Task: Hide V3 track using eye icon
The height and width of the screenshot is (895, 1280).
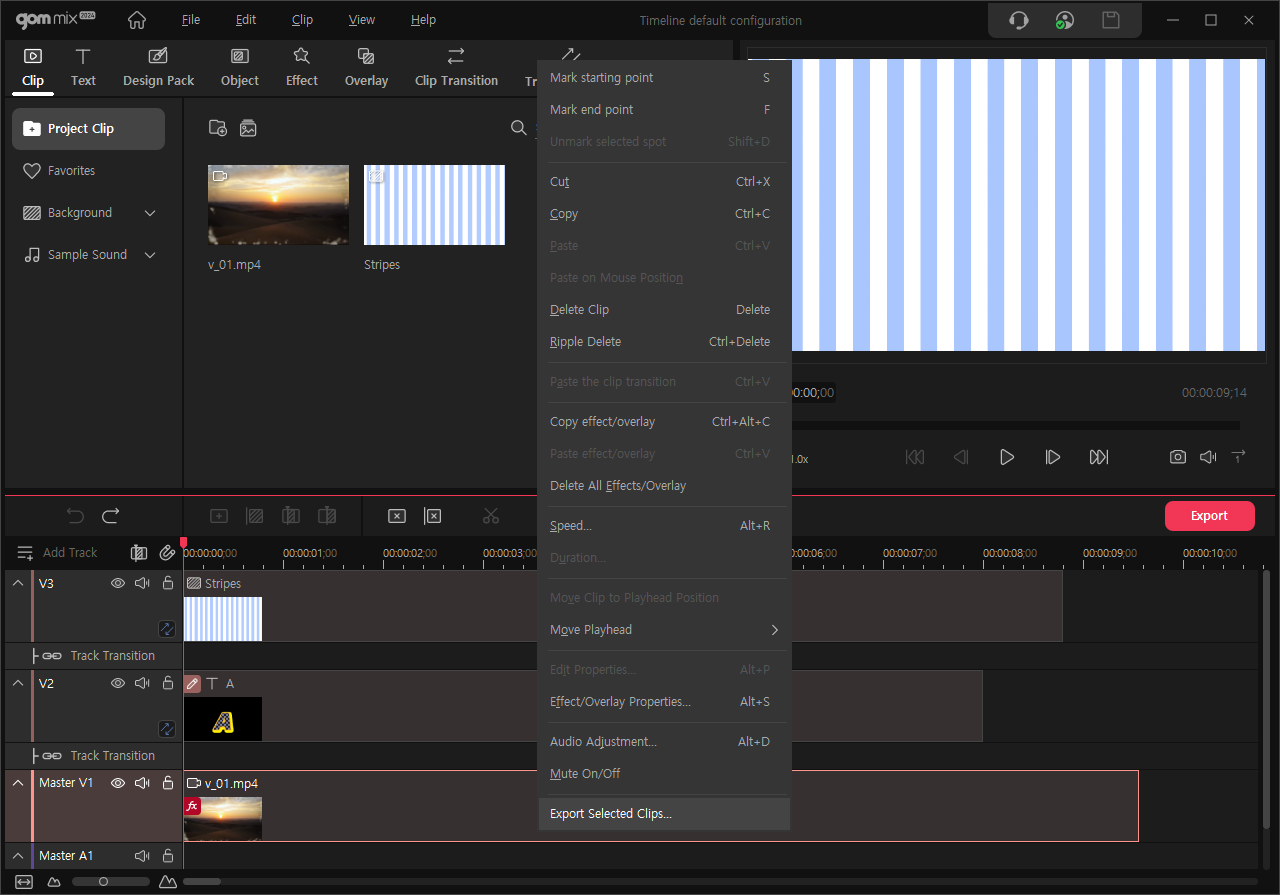Action: click(118, 583)
